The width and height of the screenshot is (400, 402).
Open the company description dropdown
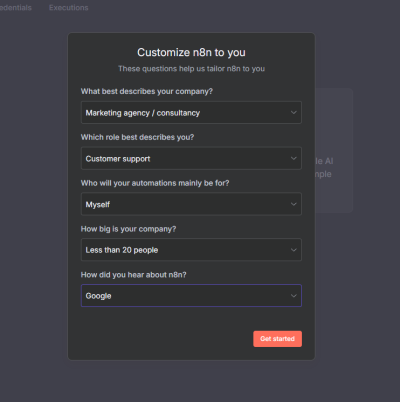[191, 113]
